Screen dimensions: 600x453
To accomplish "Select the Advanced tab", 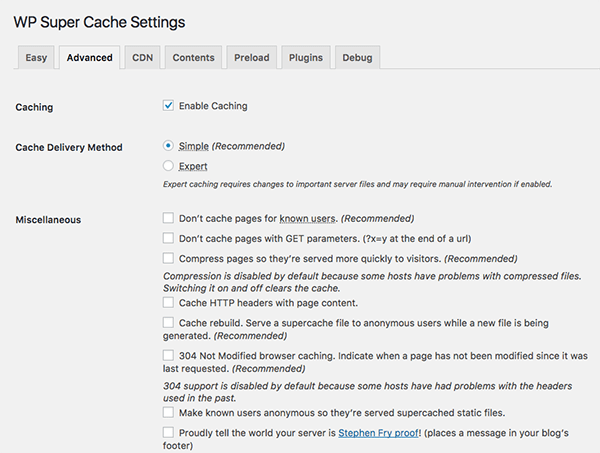I will point(89,58).
